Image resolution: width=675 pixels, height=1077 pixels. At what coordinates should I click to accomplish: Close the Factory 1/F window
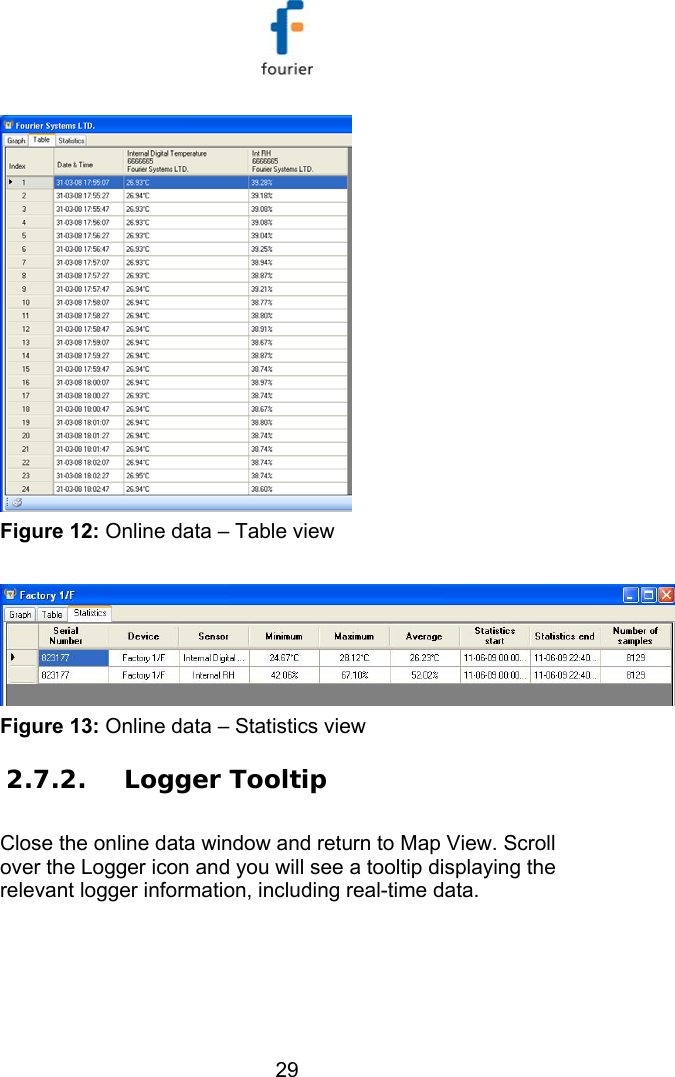[666, 595]
